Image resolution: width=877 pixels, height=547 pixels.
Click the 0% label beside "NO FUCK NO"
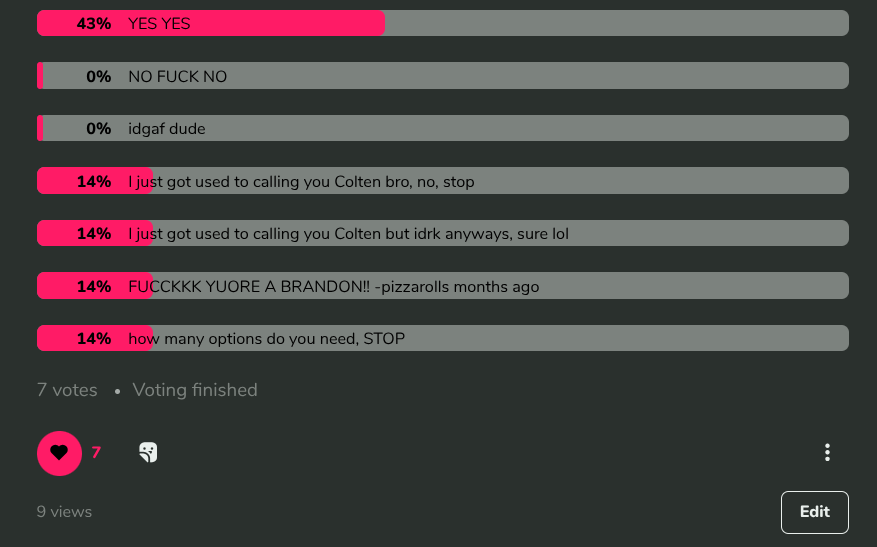click(x=98, y=76)
